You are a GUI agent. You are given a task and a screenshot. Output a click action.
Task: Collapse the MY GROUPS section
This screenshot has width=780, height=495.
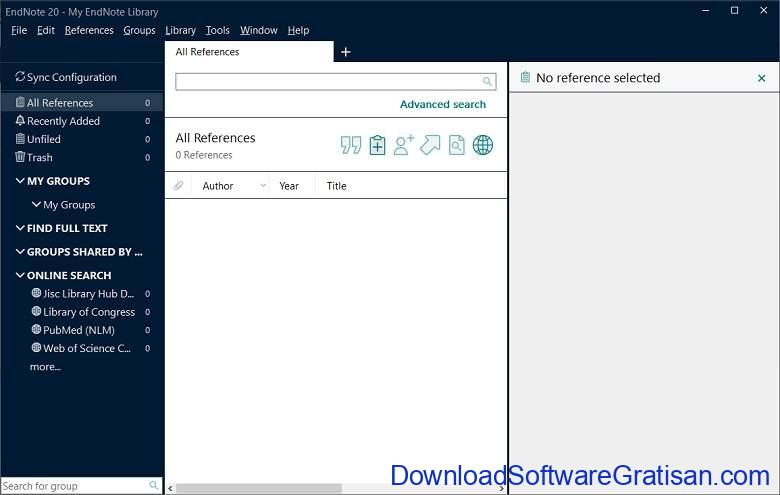[20, 181]
